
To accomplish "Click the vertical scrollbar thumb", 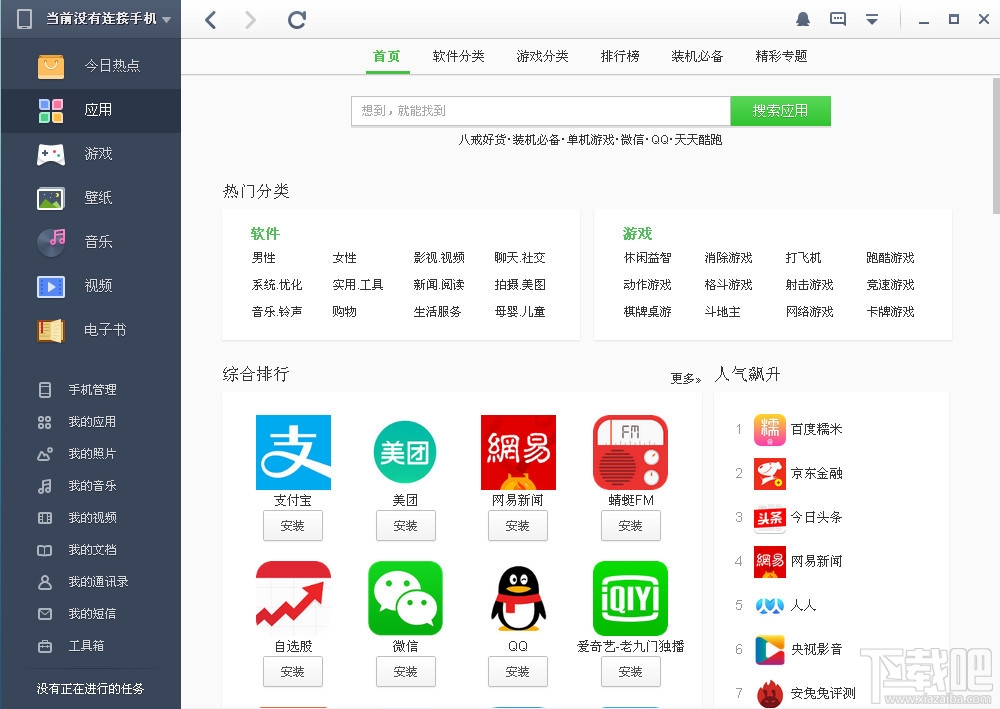I will [x=996, y=145].
